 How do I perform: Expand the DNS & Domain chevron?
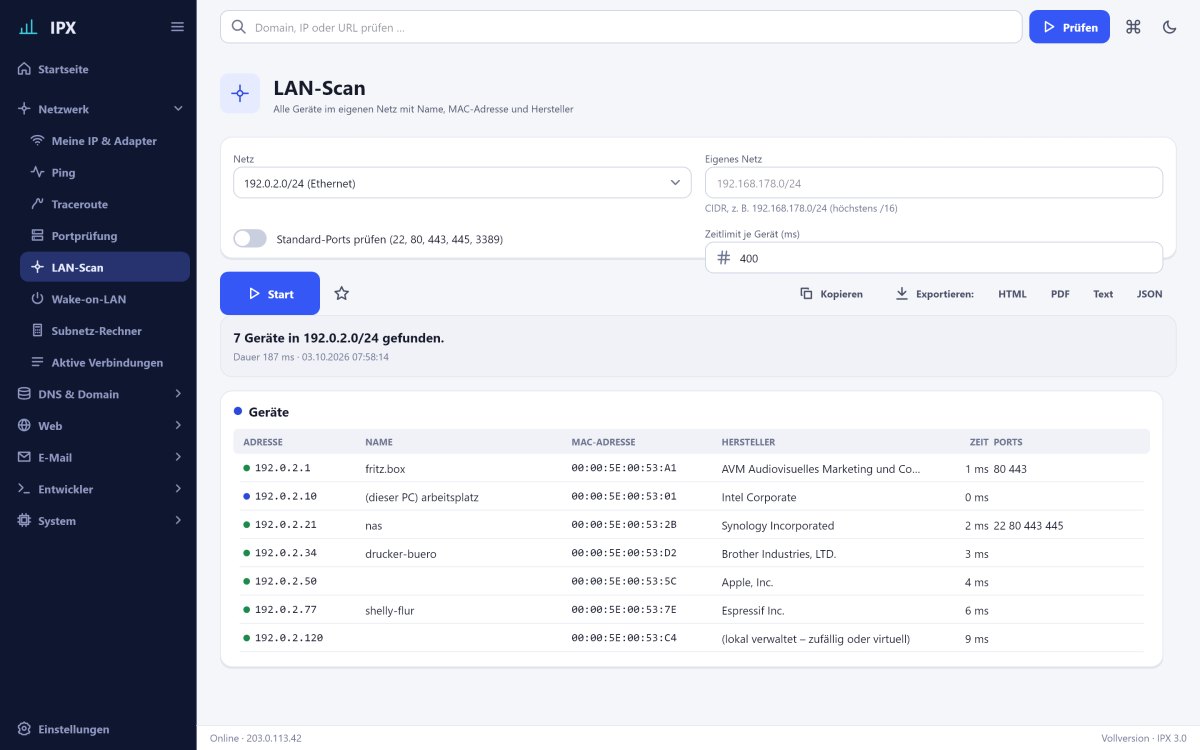tap(178, 394)
